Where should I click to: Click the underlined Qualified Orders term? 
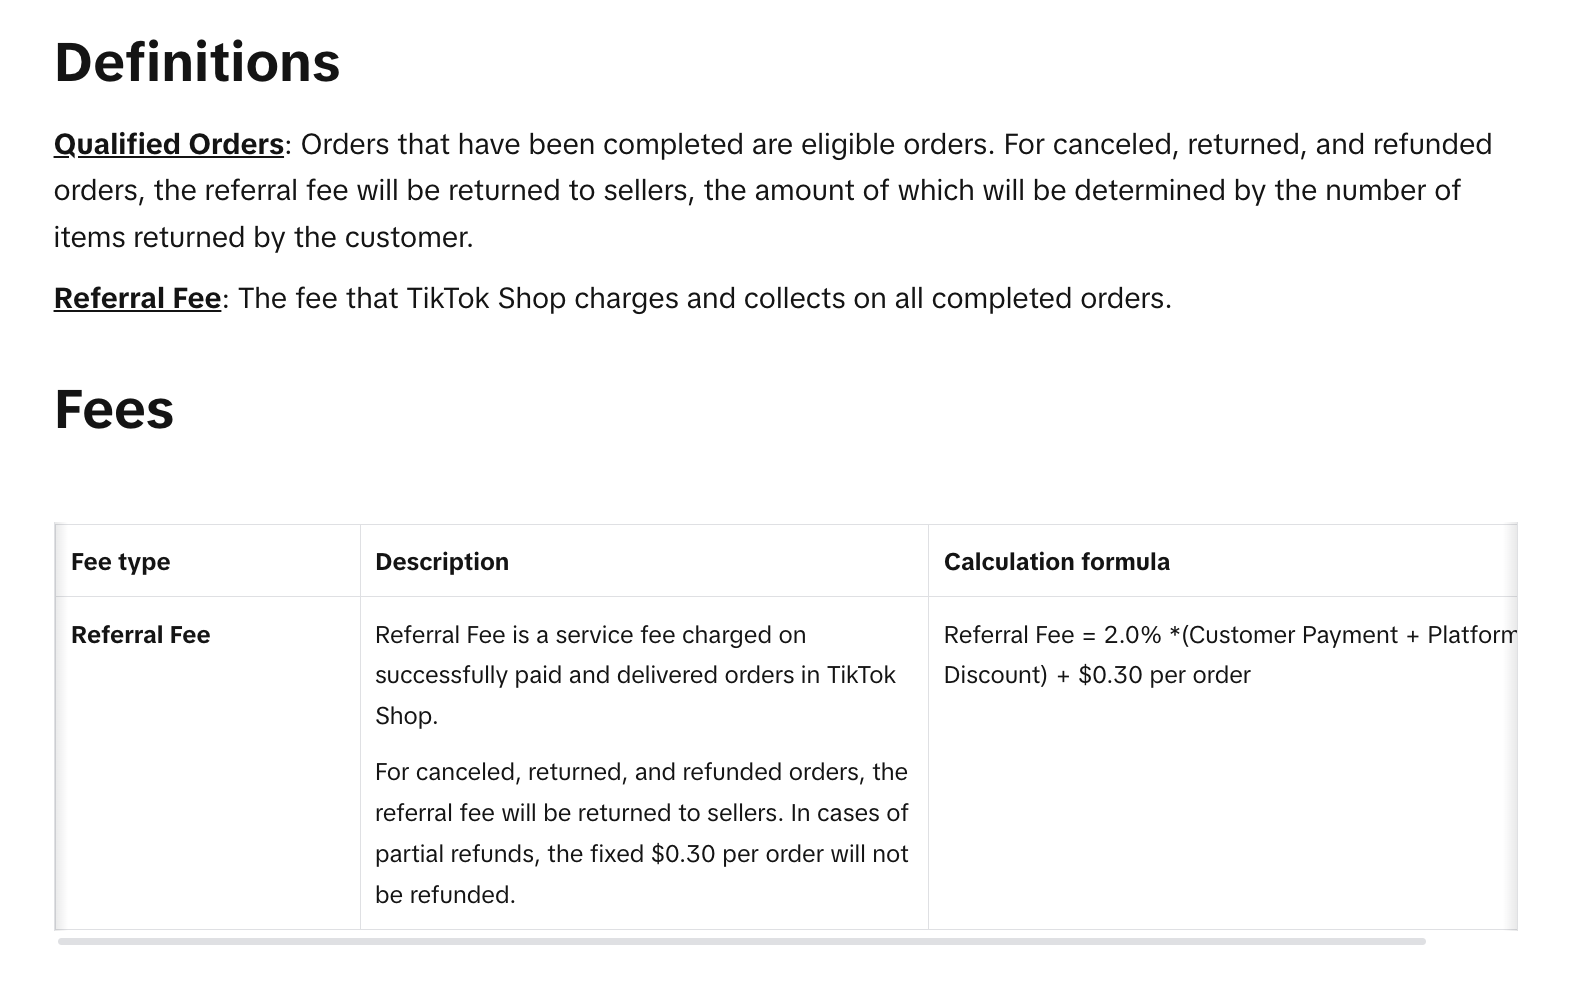[x=169, y=144]
